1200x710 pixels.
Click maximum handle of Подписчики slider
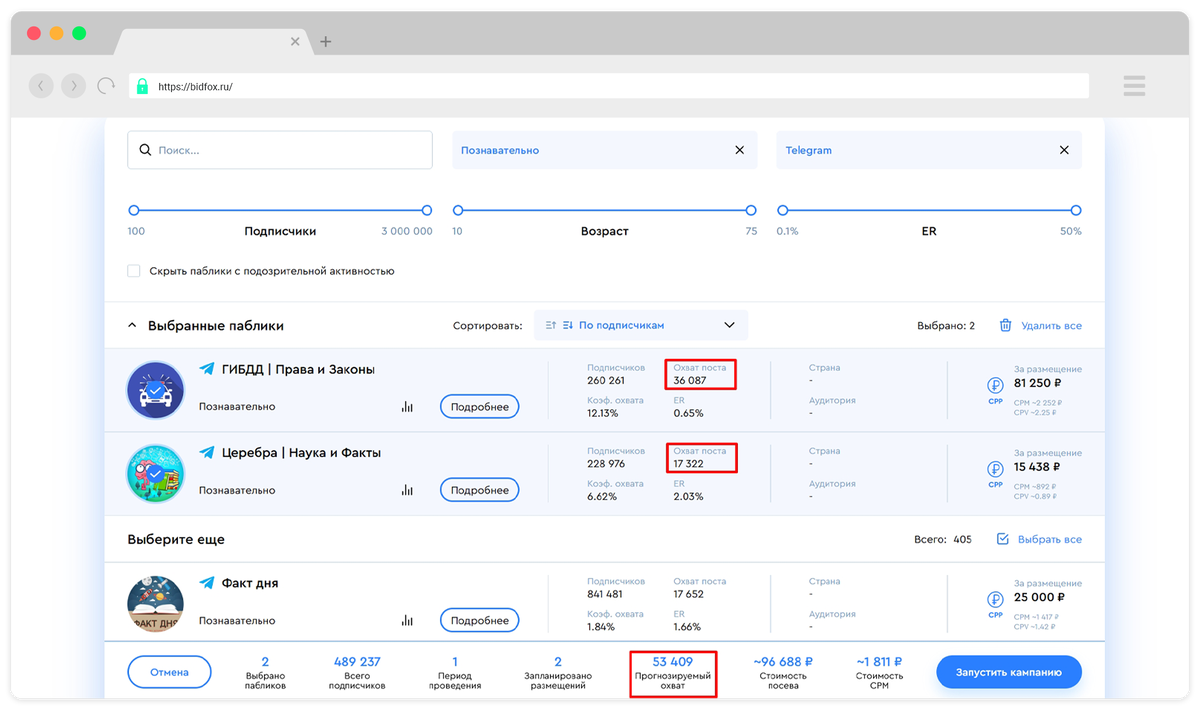pos(427,210)
